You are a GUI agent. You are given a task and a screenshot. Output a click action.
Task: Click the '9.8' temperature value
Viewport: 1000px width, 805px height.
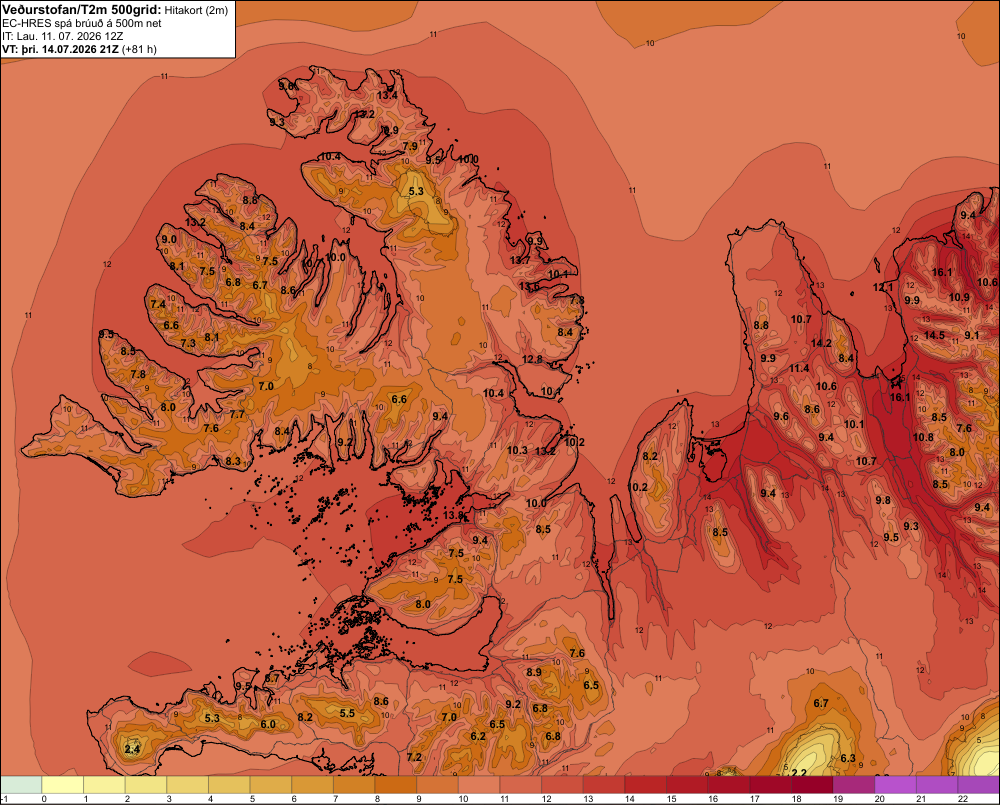tap(883, 501)
